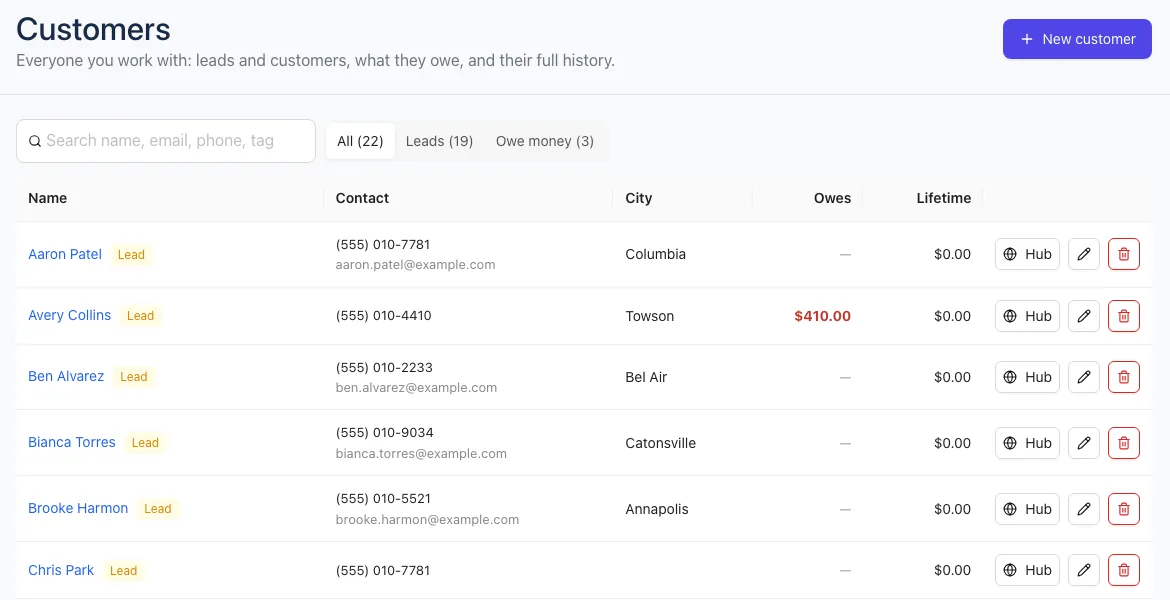The image size is (1170, 600).
Task: Open Bianca Torres's customer page
Action: [72, 443]
